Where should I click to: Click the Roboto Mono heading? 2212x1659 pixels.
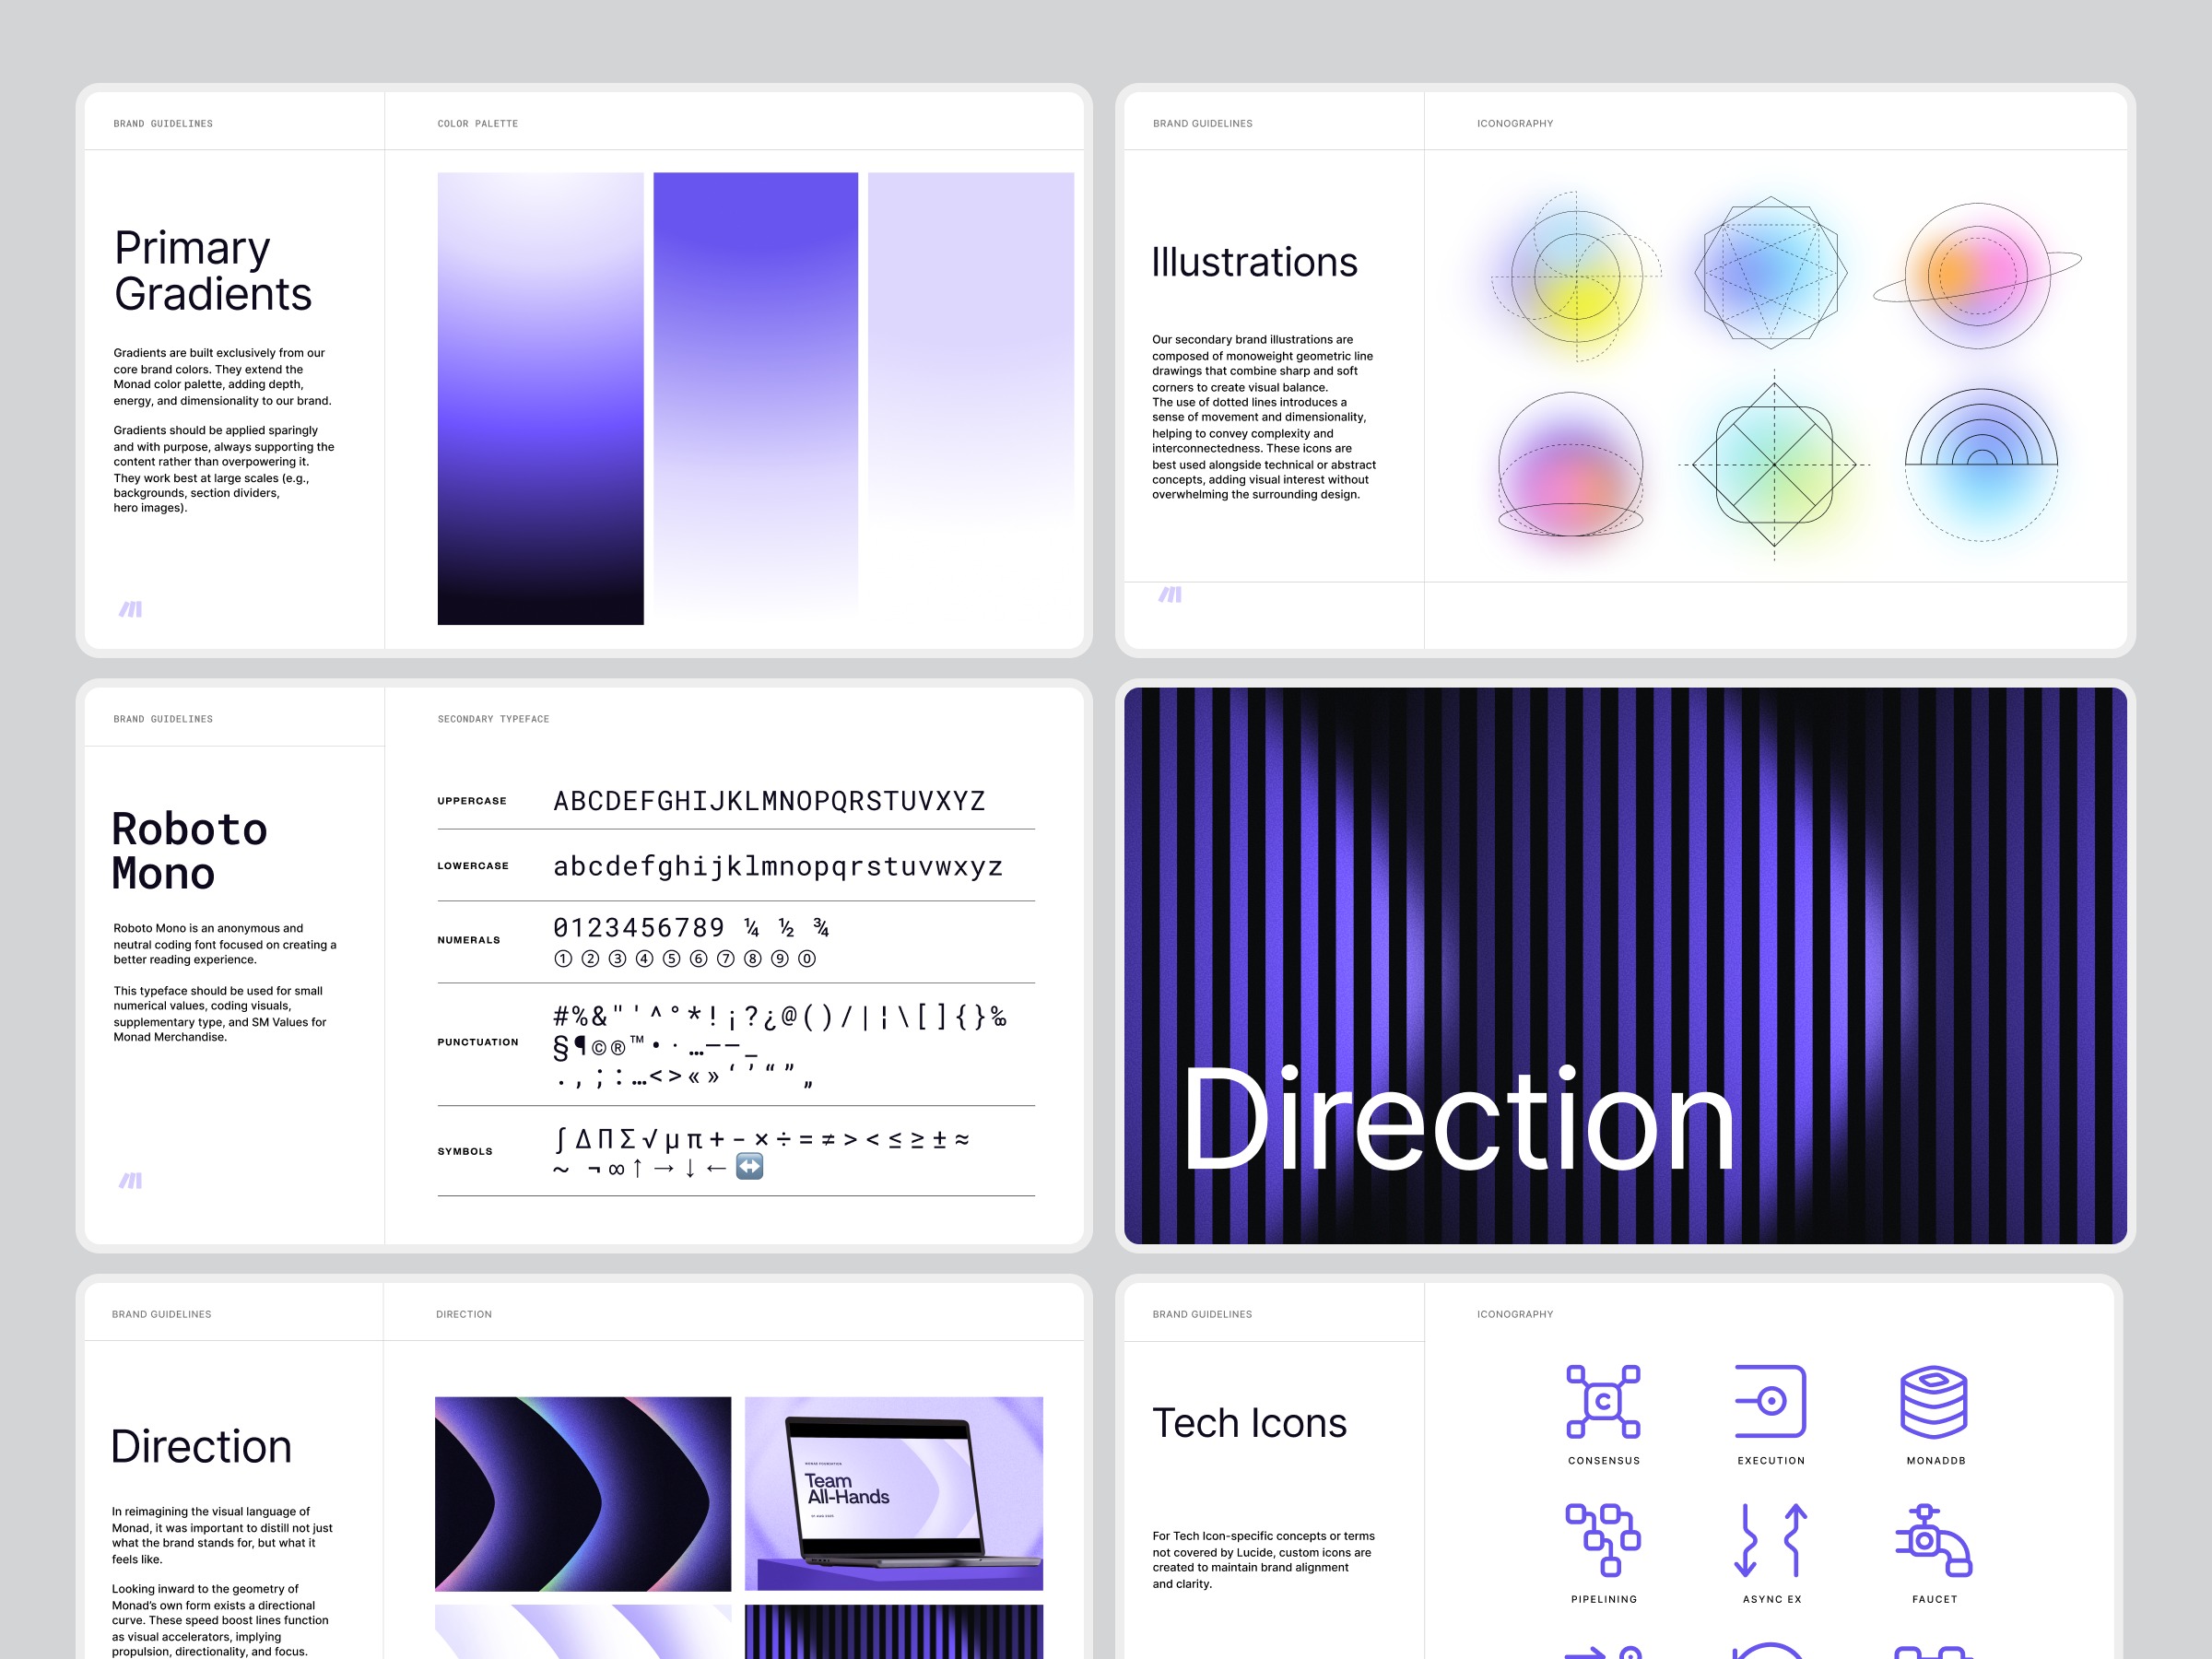coord(189,851)
